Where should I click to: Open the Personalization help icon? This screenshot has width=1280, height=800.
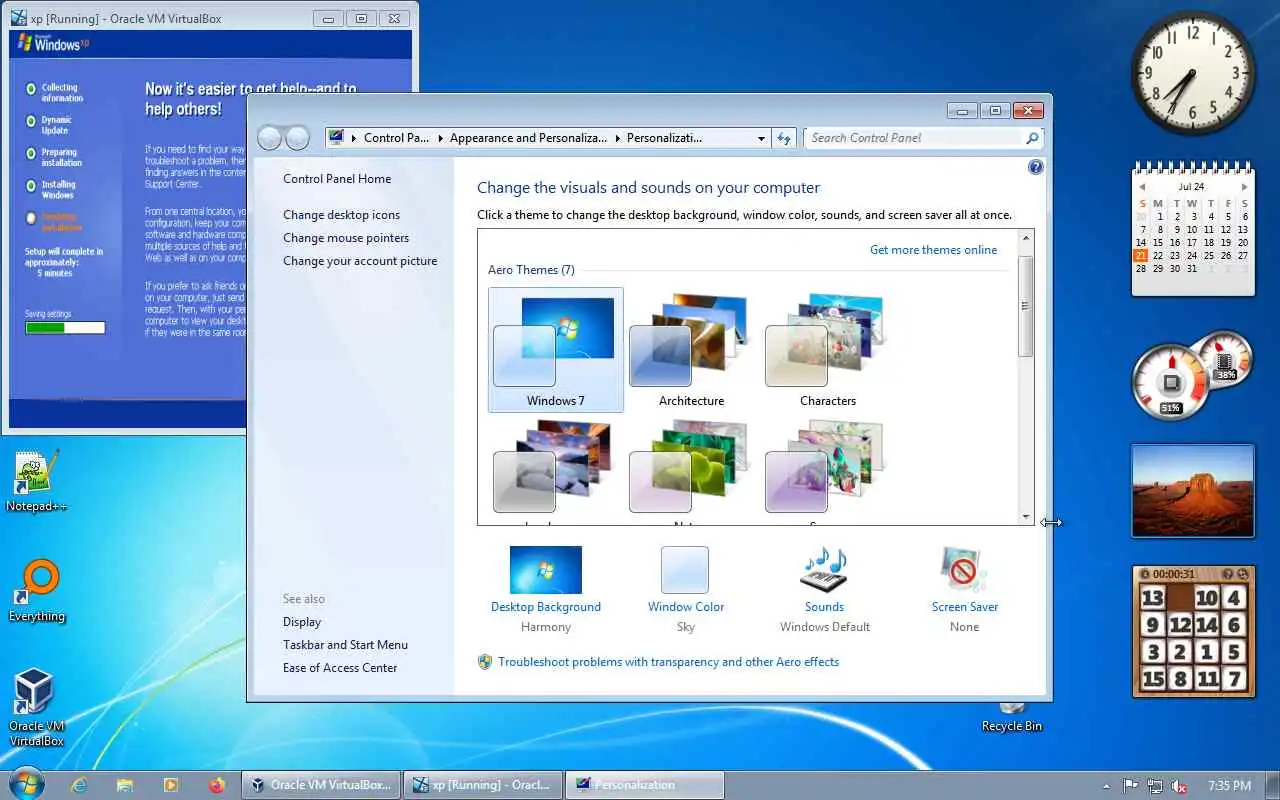(x=1035, y=167)
